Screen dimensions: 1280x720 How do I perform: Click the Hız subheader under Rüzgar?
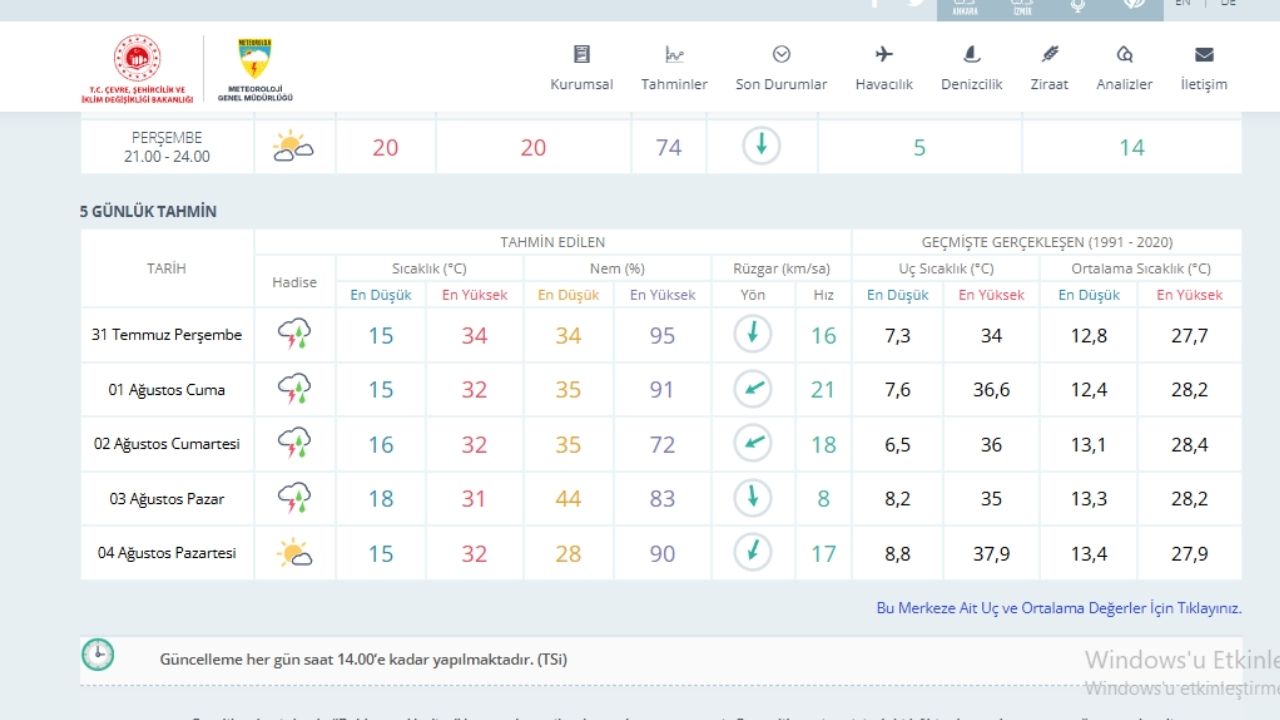tap(823, 295)
